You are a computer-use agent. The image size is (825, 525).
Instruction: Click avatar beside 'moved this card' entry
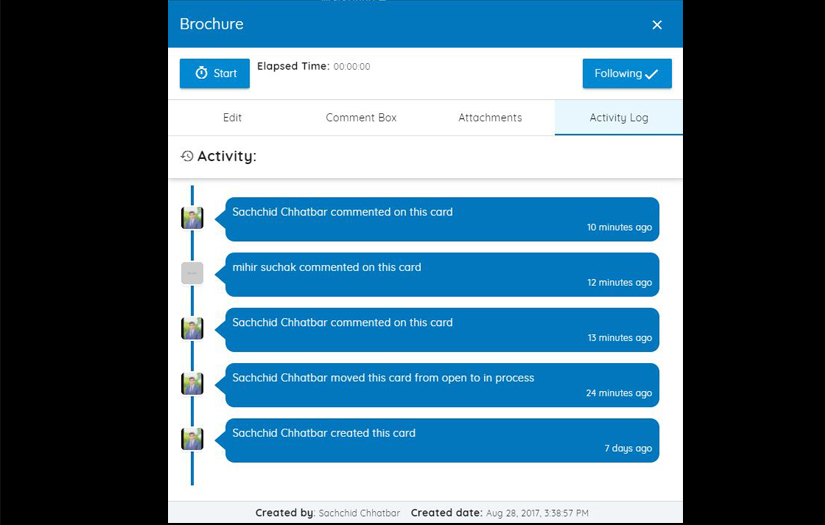tap(192, 383)
